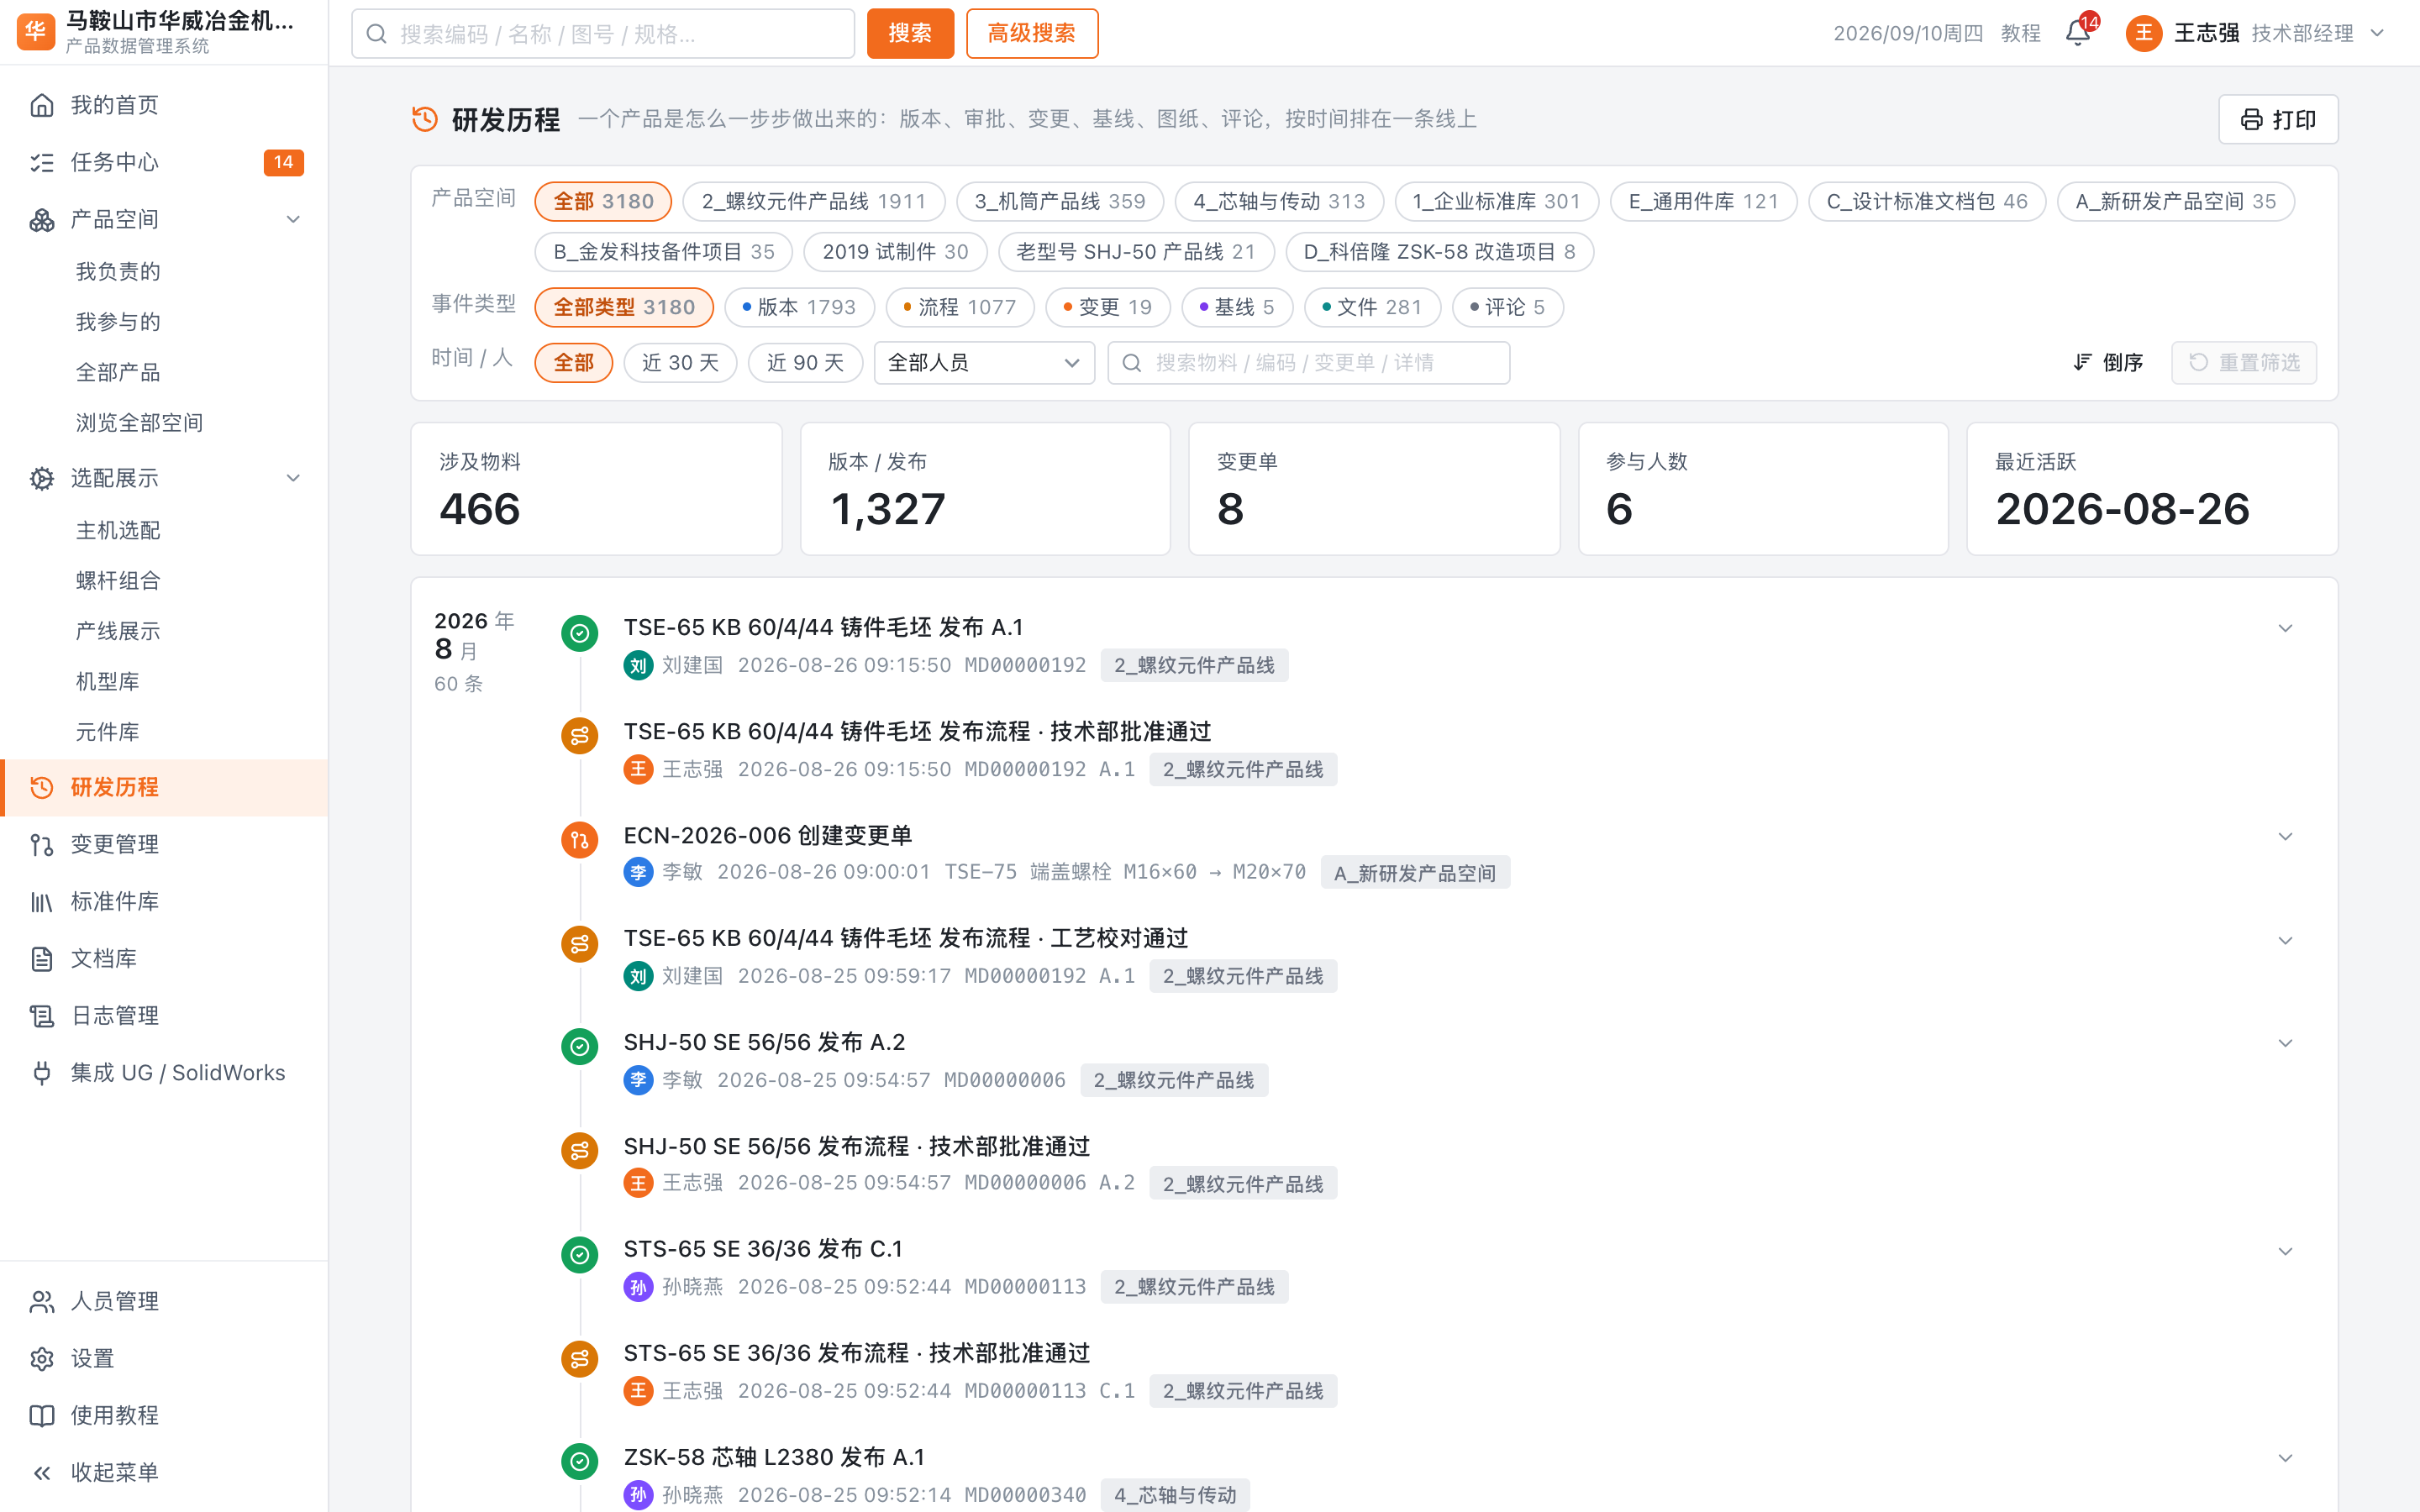Open 集成 UG / SolidWorks integration
2420x1512 pixels.
click(164, 1072)
